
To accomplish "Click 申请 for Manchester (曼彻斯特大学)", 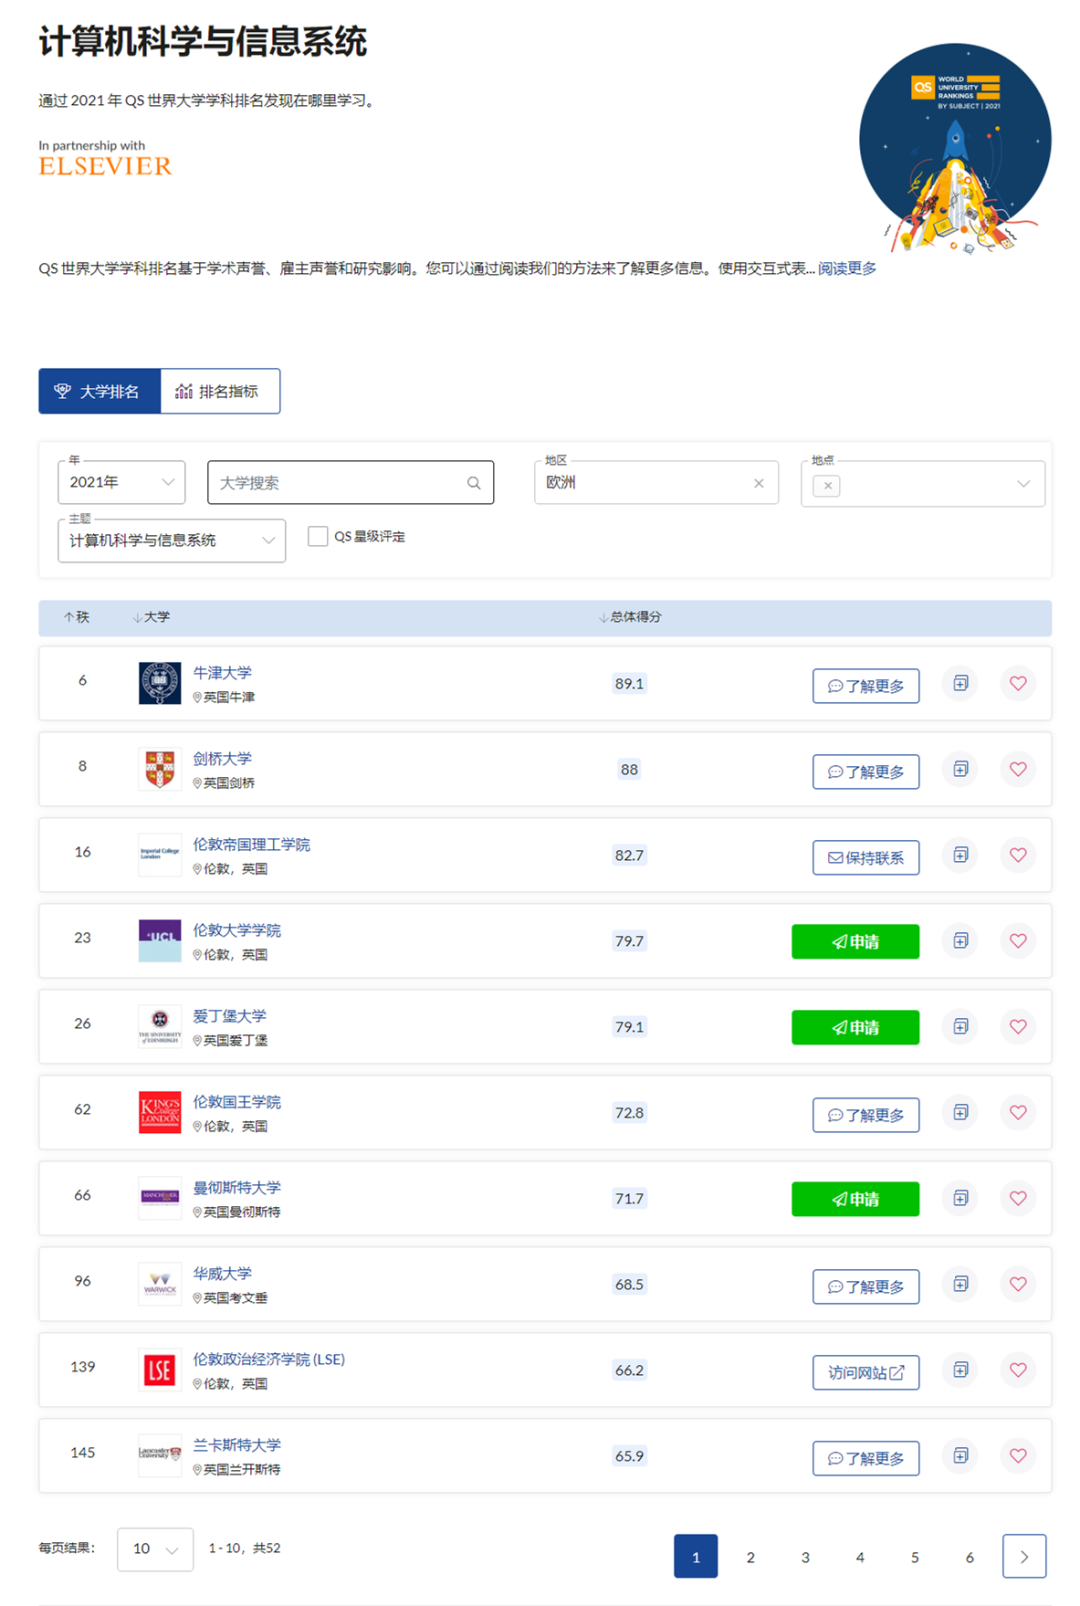I will pos(856,1200).
